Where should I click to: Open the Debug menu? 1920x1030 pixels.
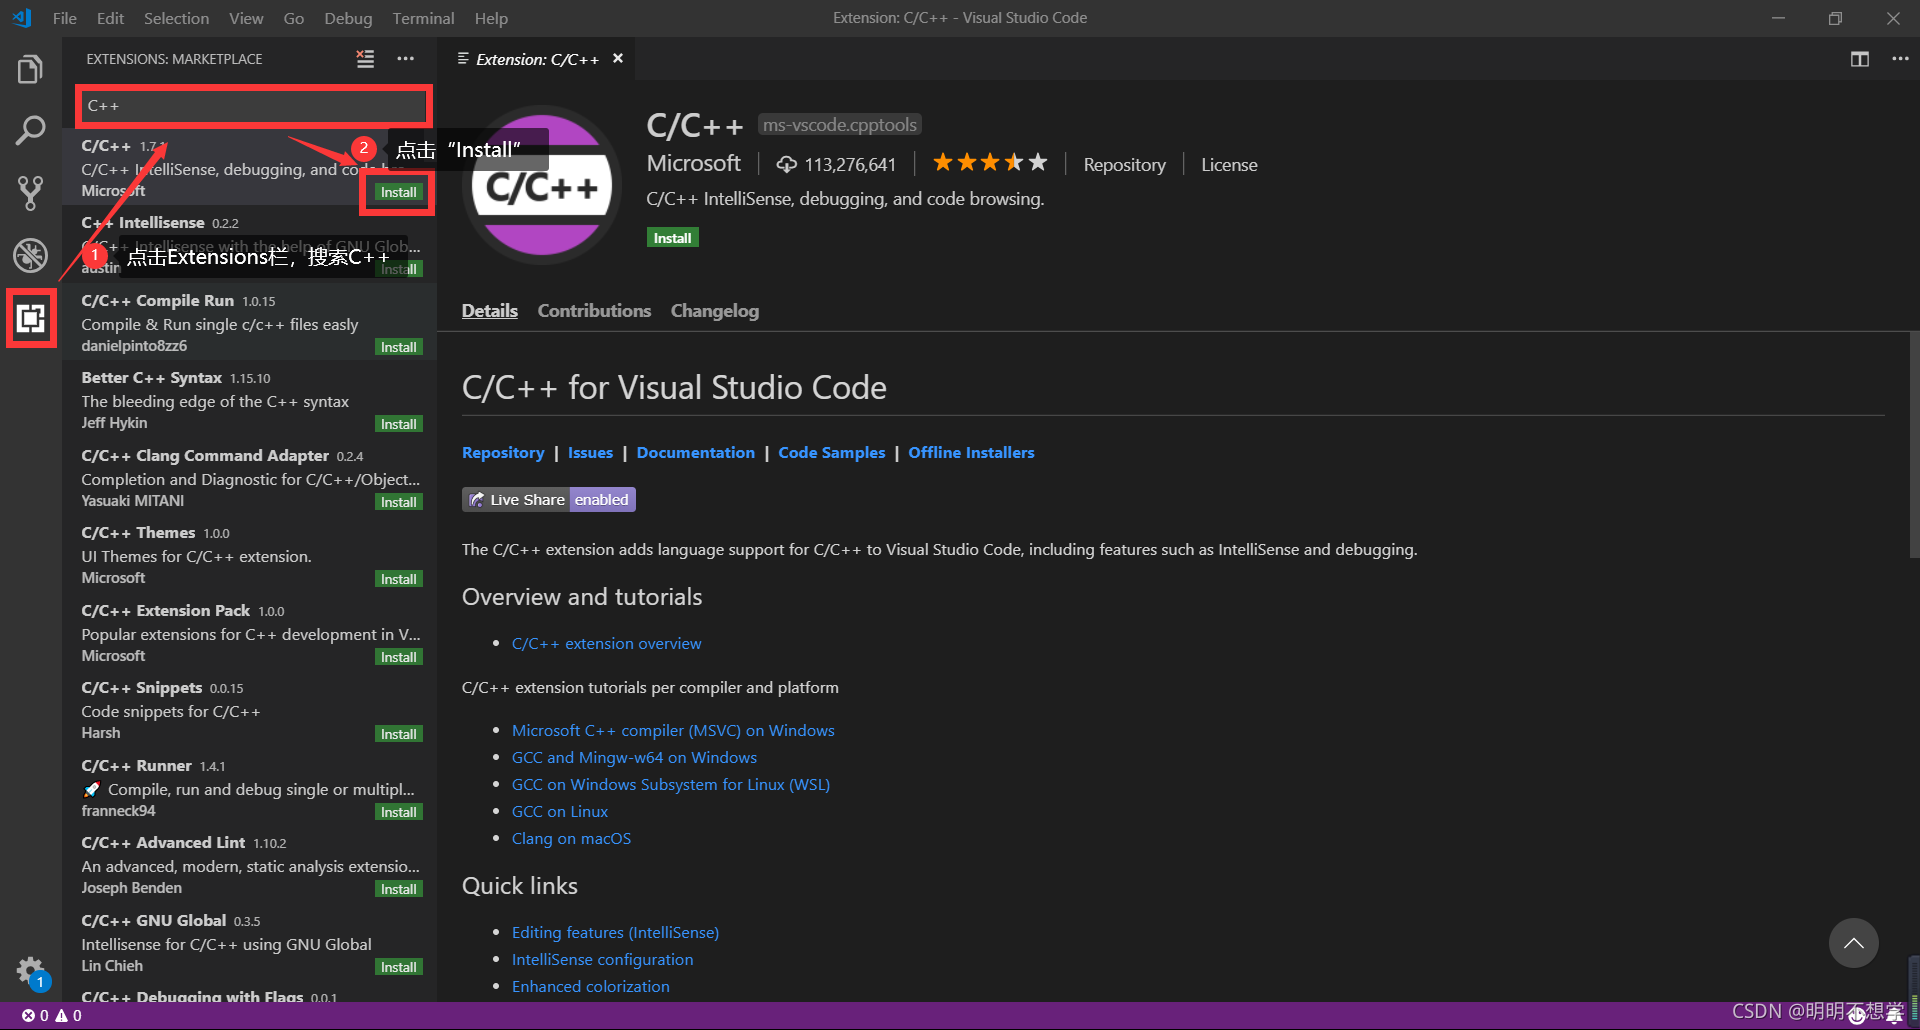pos(348,18)
